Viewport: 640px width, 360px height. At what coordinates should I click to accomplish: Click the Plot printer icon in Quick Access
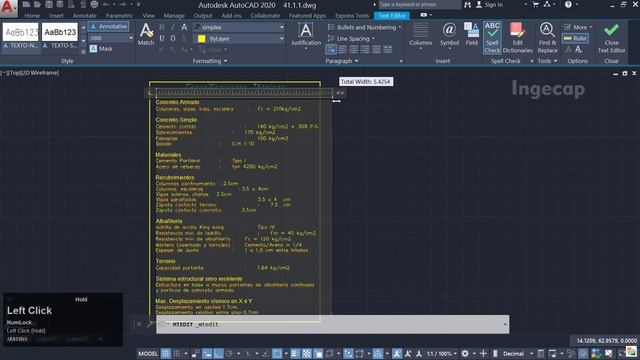94,4
